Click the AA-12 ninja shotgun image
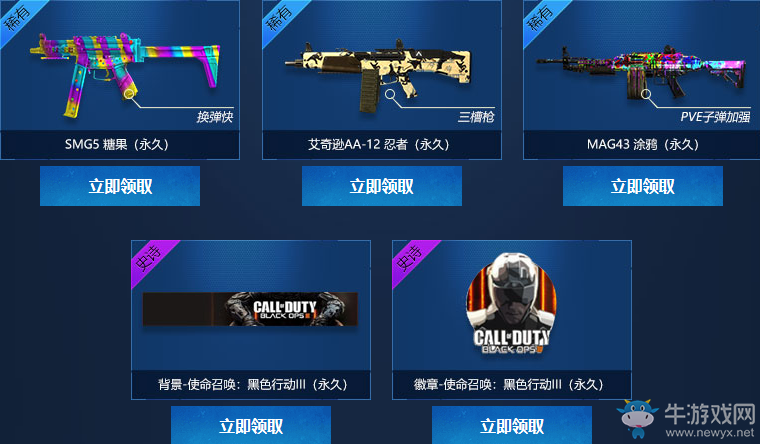Screen dimensions: 760x444 tap(378, 75)
